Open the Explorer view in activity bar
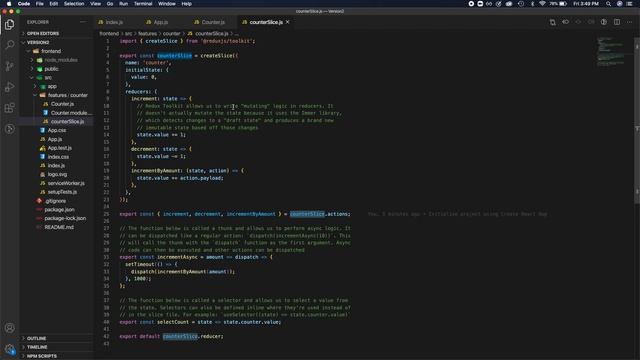Viewport: 640px width, 360px height. [9, 24]
